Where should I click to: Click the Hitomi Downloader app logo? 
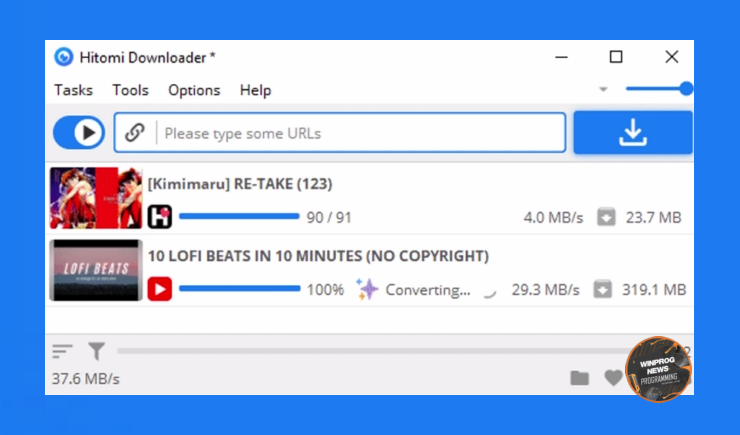pyautogui.click(x=64, y=57)
